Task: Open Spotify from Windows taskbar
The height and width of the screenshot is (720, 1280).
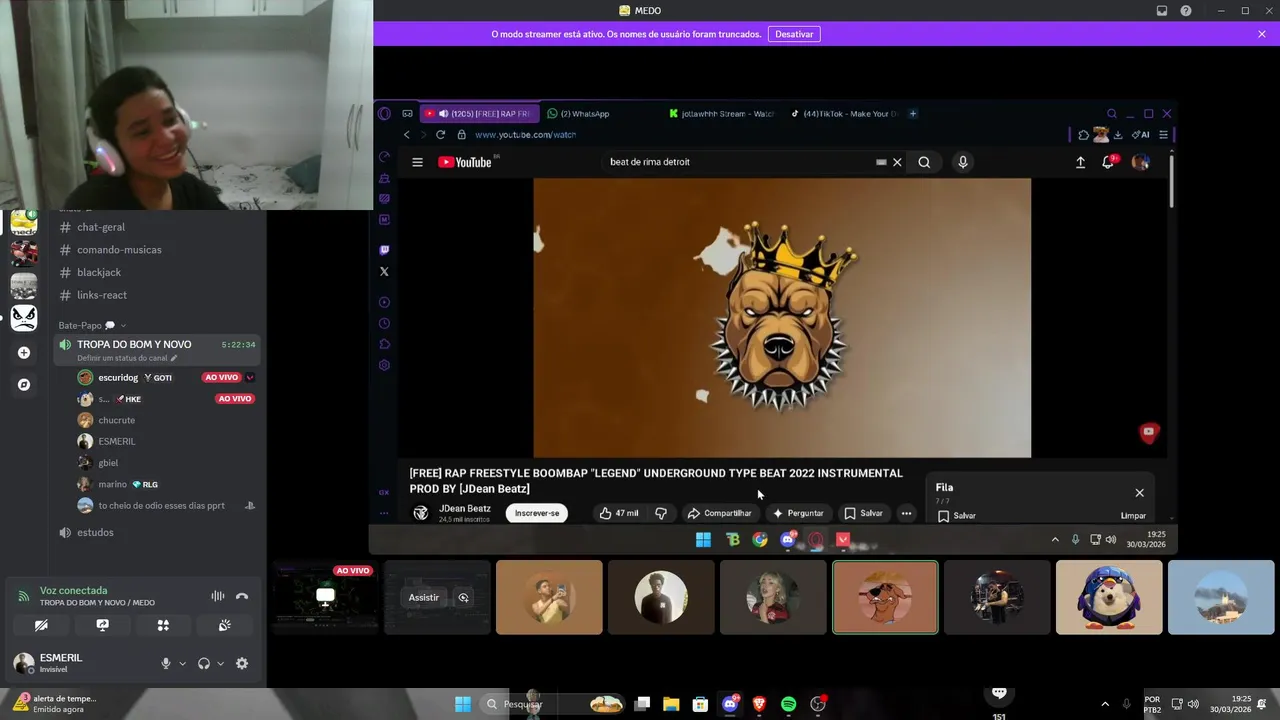Action: pos(788,704)
